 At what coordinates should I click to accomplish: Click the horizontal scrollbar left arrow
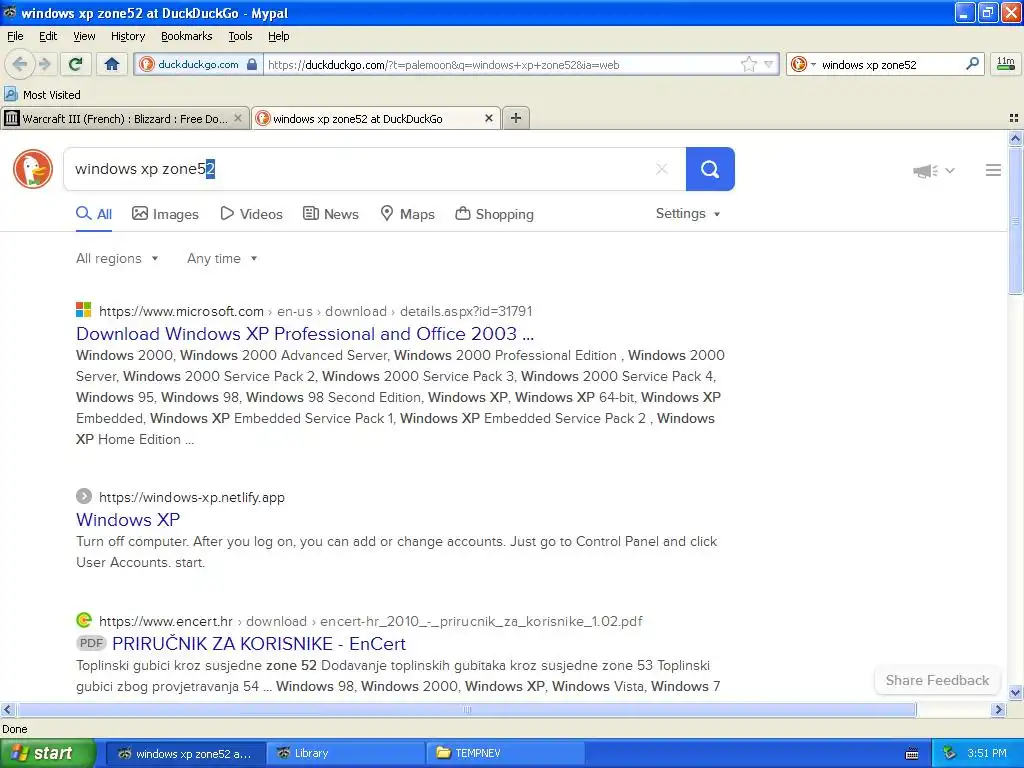point(7,710)
